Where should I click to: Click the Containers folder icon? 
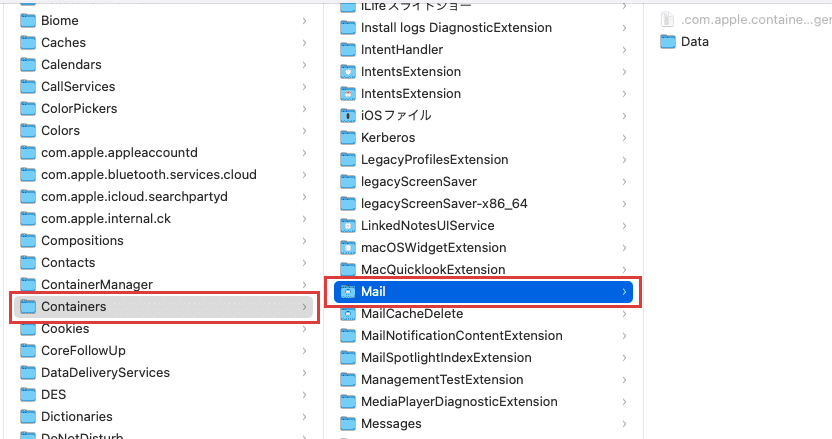[28, 306]
